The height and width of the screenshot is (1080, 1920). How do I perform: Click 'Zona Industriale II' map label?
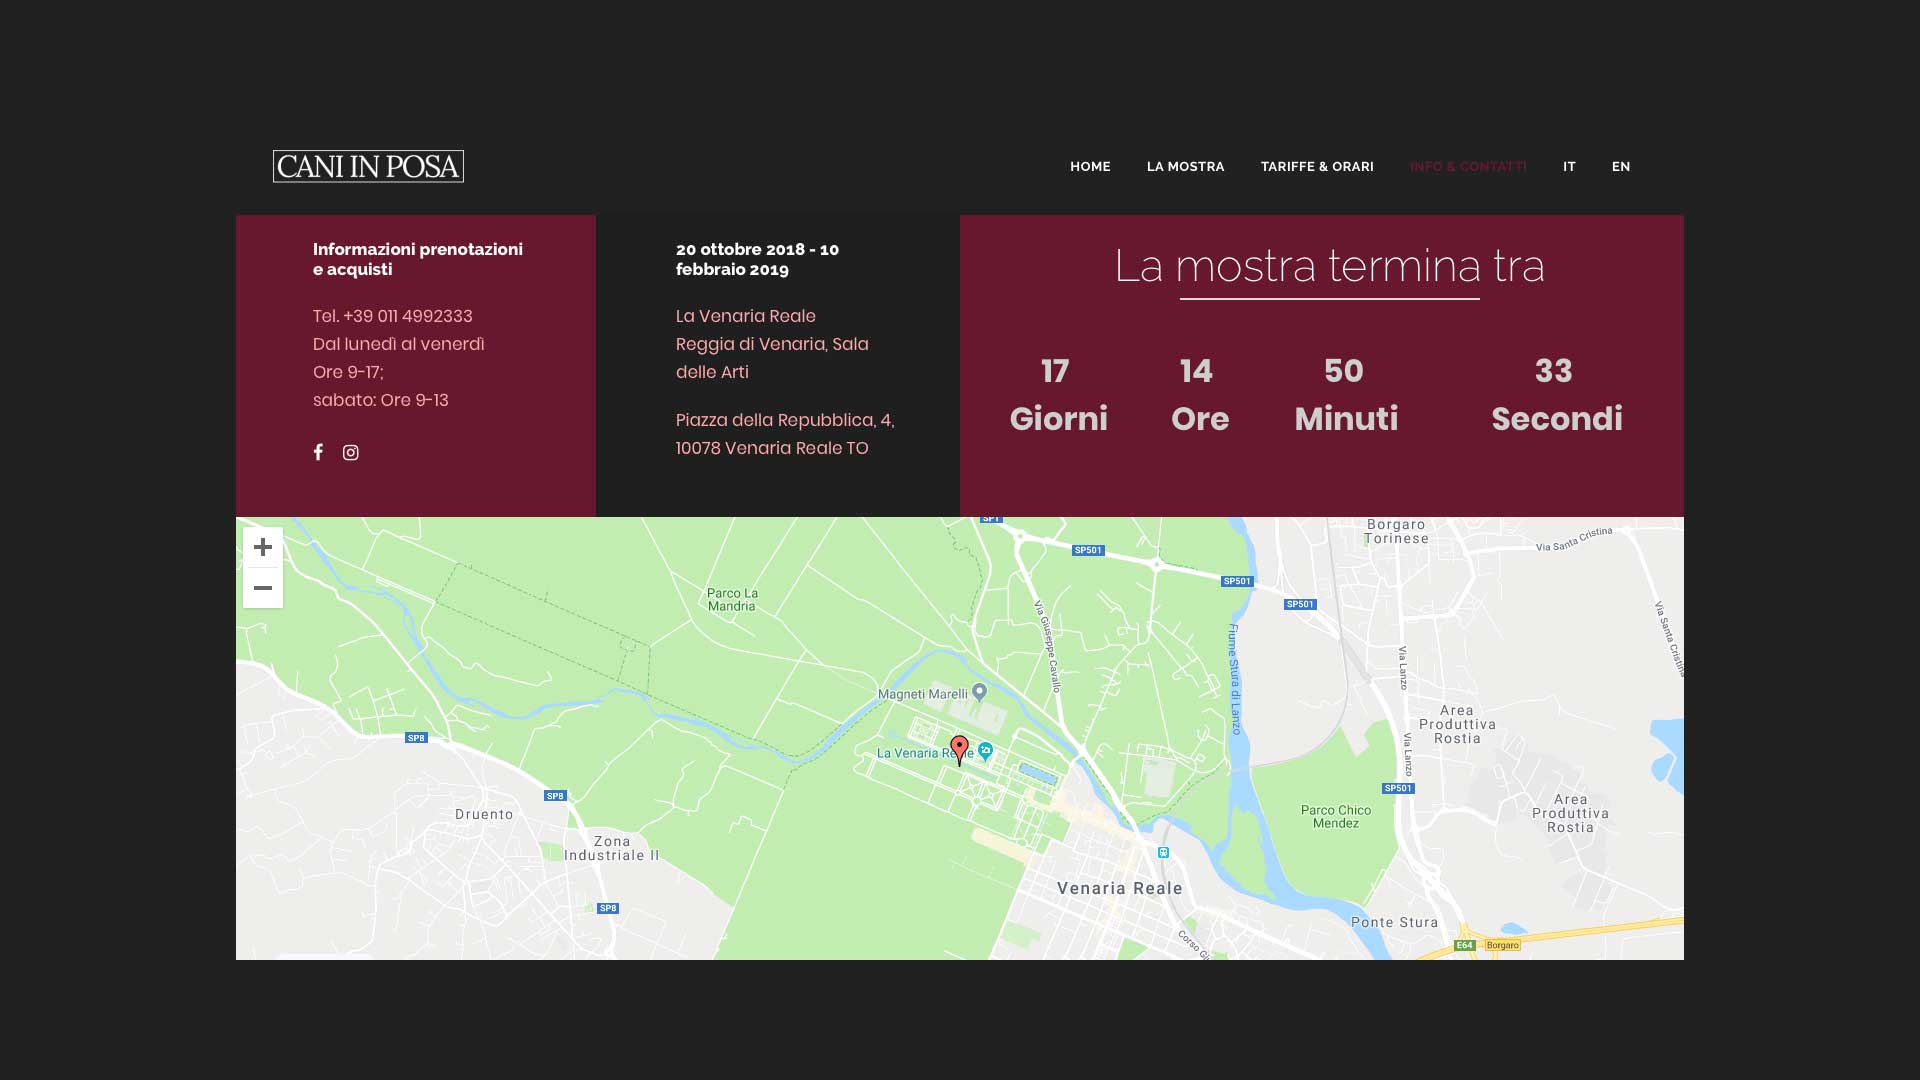coord(612,848)
